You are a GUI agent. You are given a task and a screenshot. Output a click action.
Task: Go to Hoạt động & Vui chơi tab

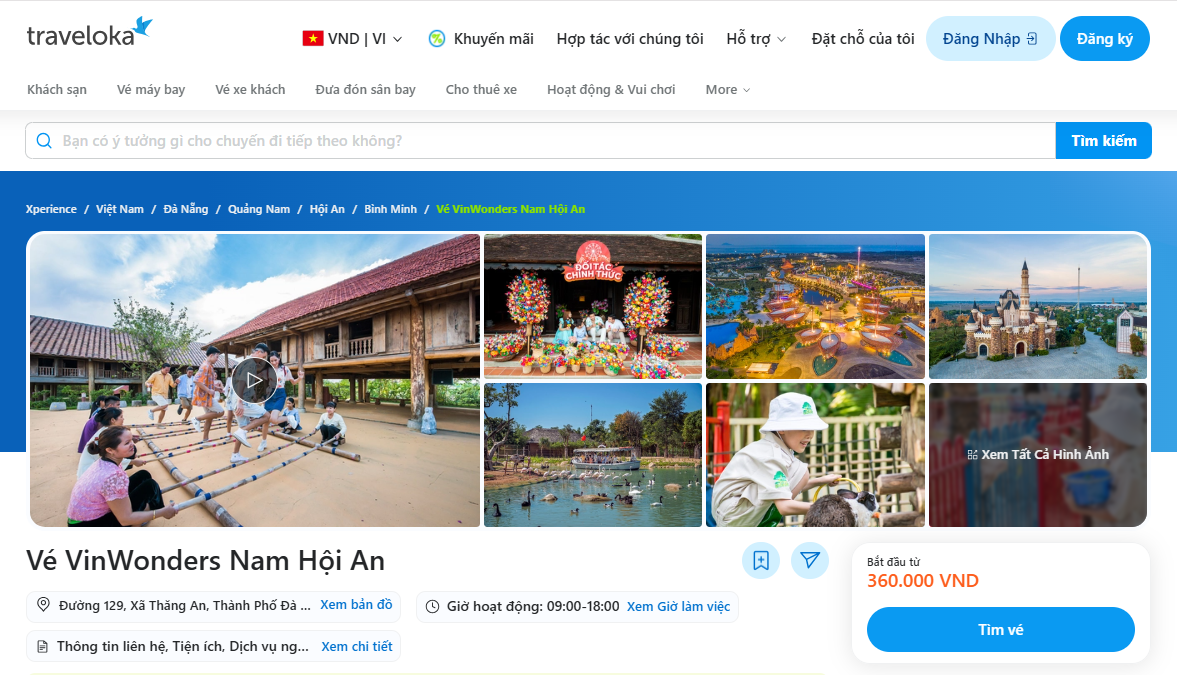[x=611, y=89]
